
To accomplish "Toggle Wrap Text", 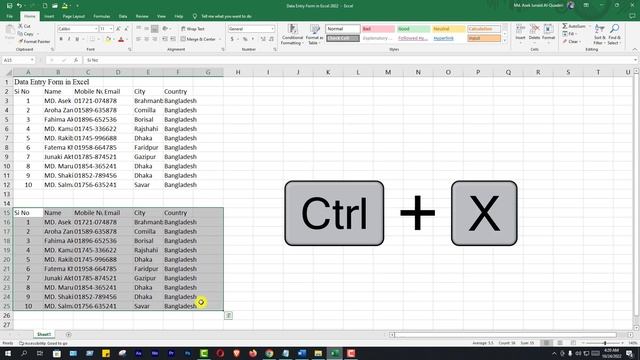I will click(x=193, y=29).
